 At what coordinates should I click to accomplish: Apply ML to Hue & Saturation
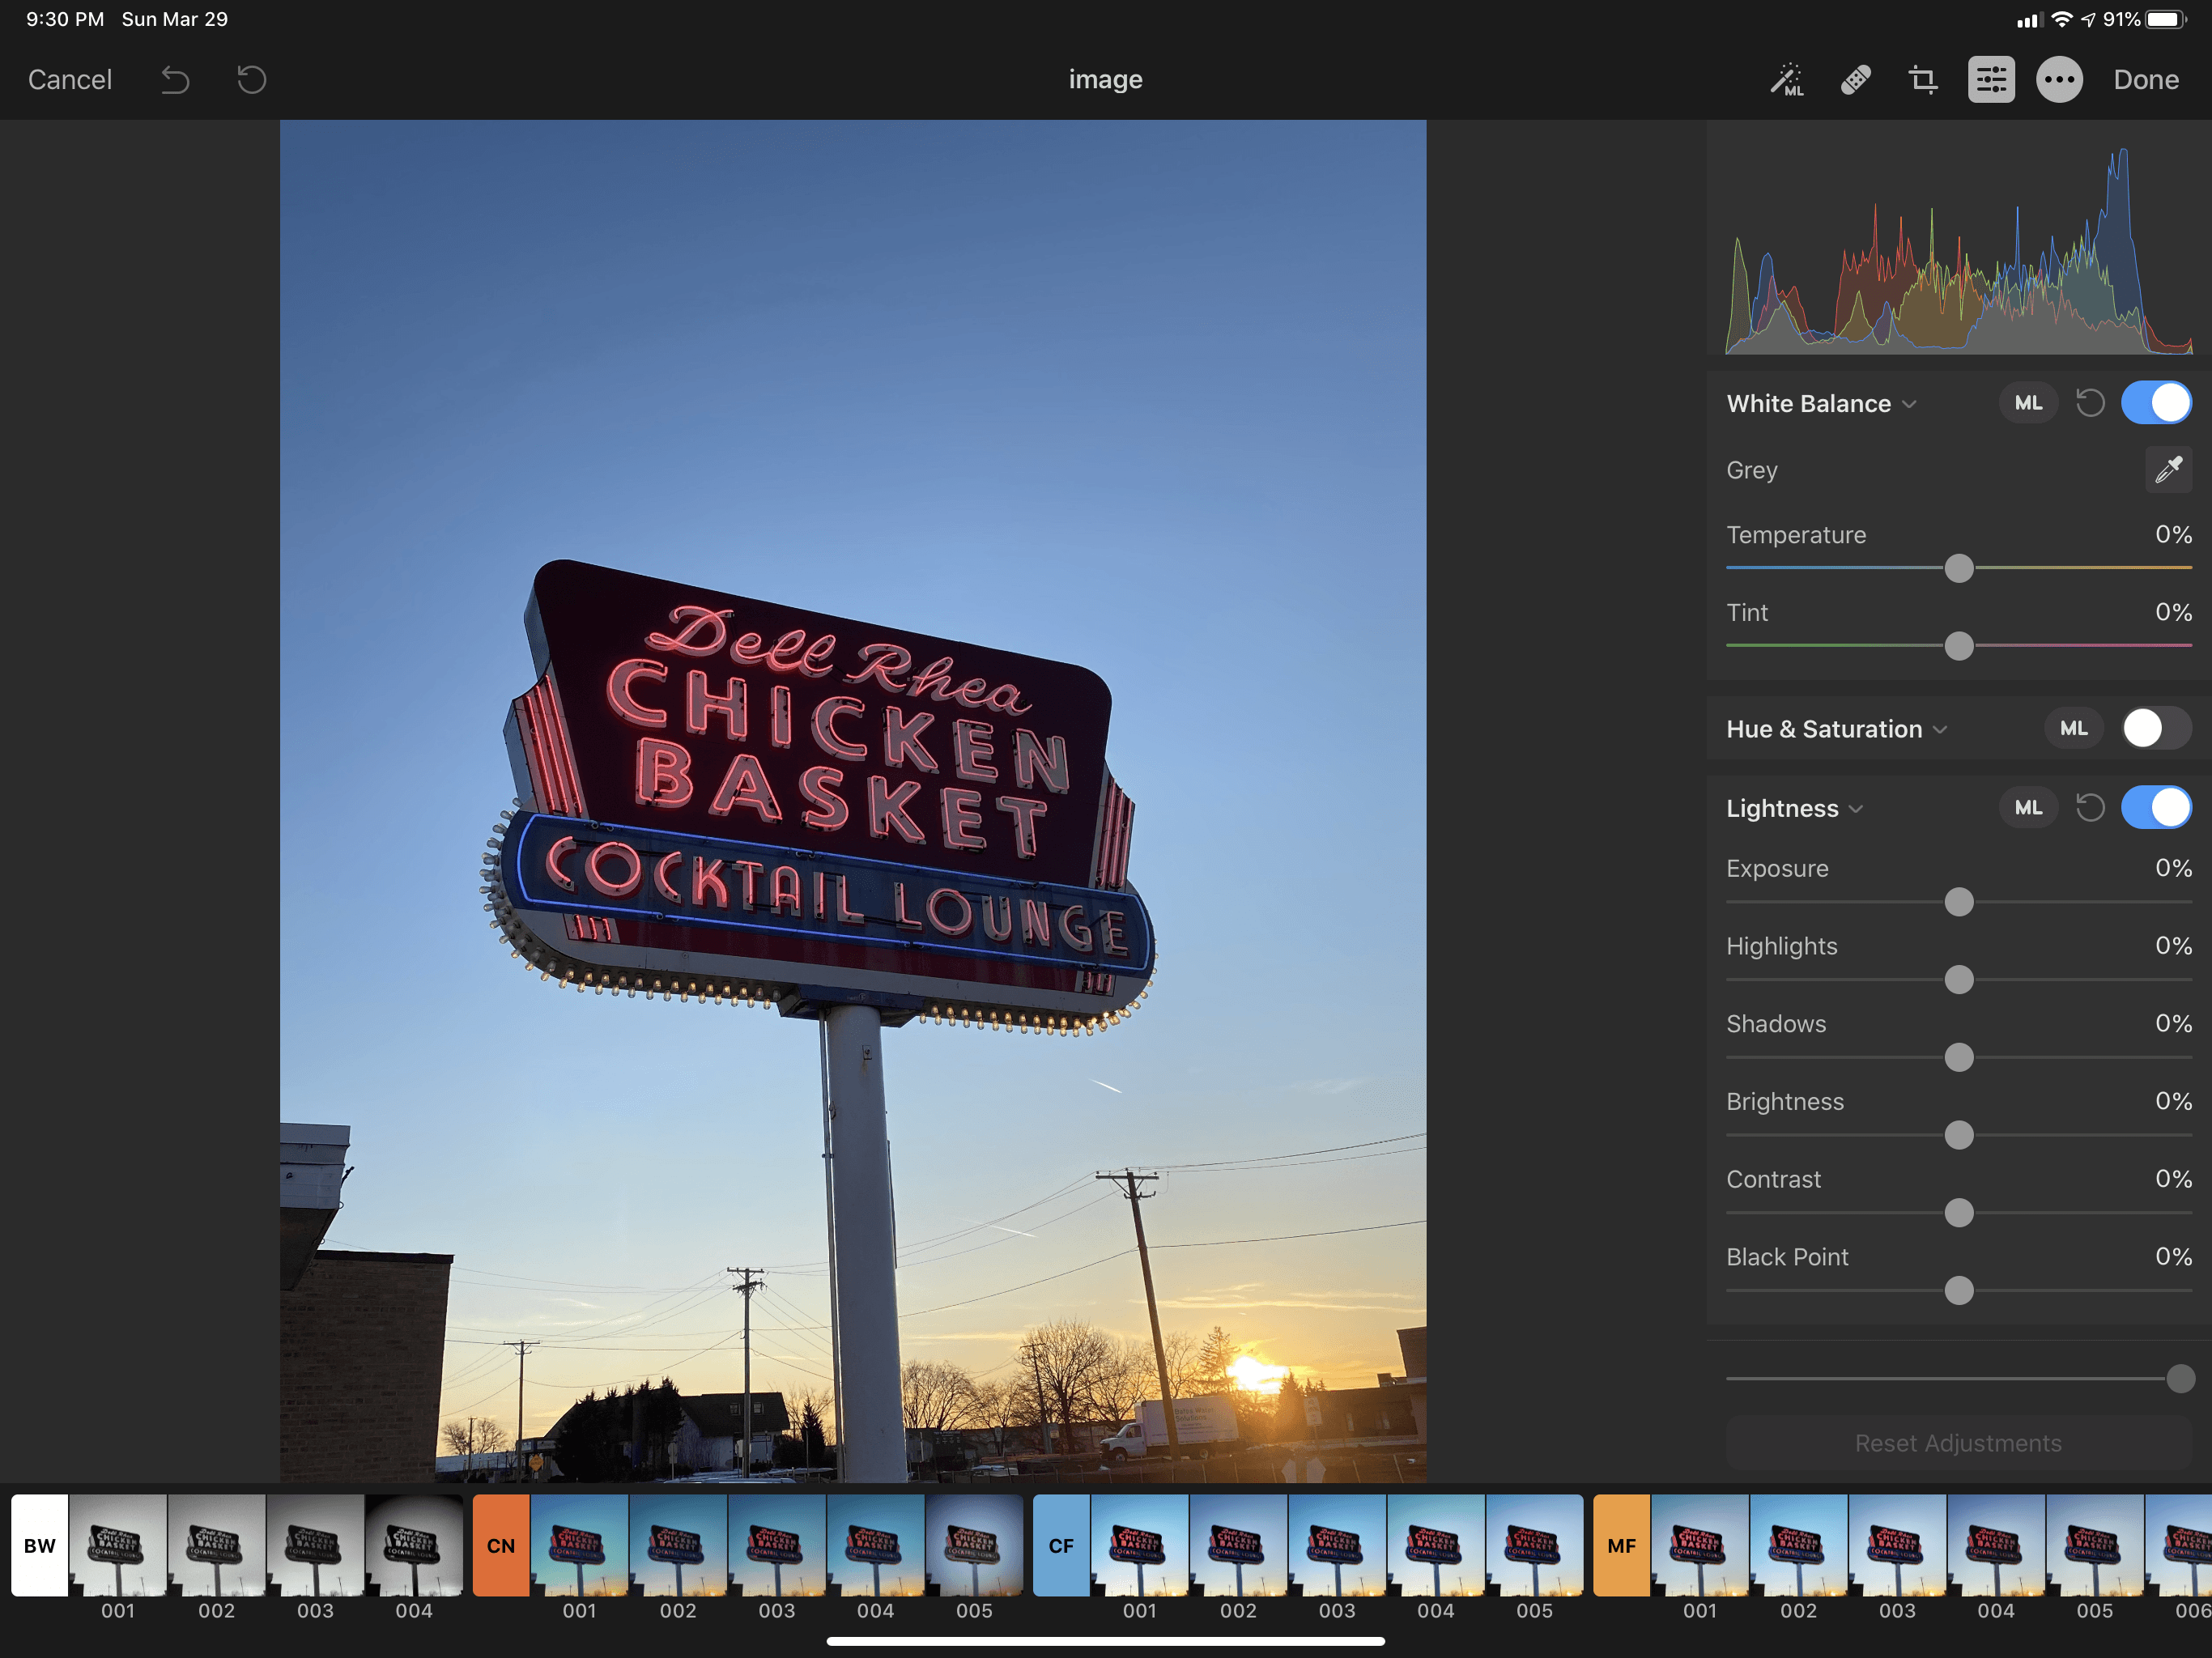[x=2073, y=729]
